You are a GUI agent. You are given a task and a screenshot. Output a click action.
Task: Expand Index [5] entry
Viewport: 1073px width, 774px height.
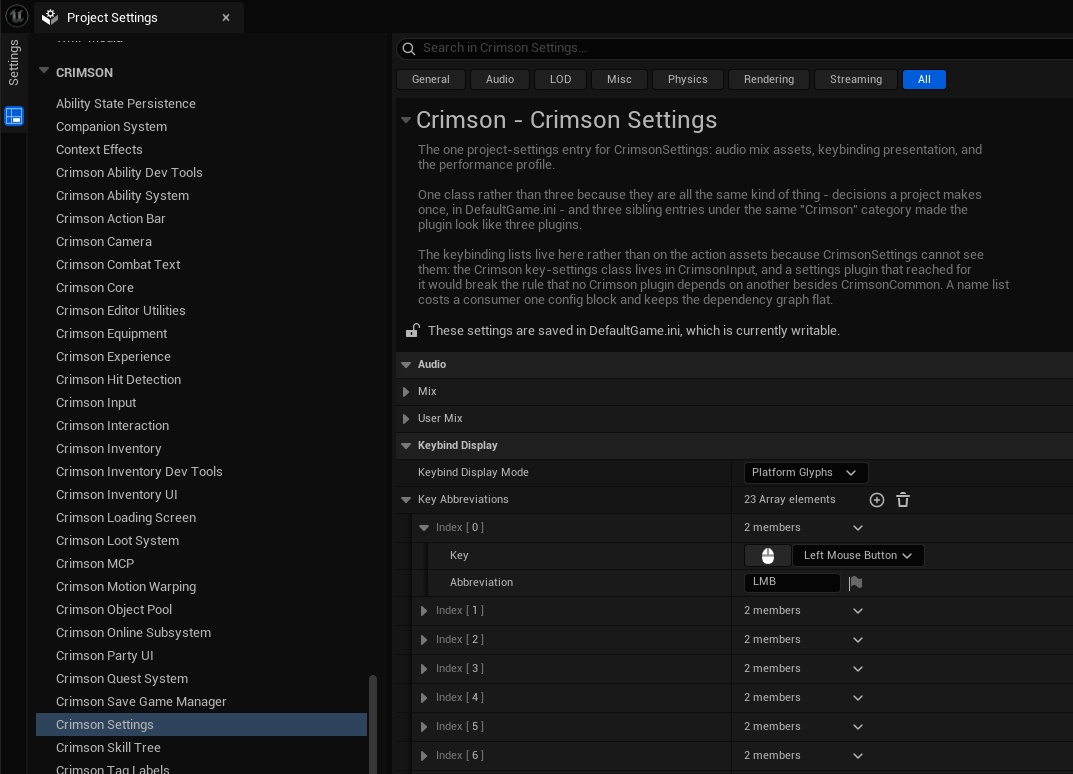(424, 727)
